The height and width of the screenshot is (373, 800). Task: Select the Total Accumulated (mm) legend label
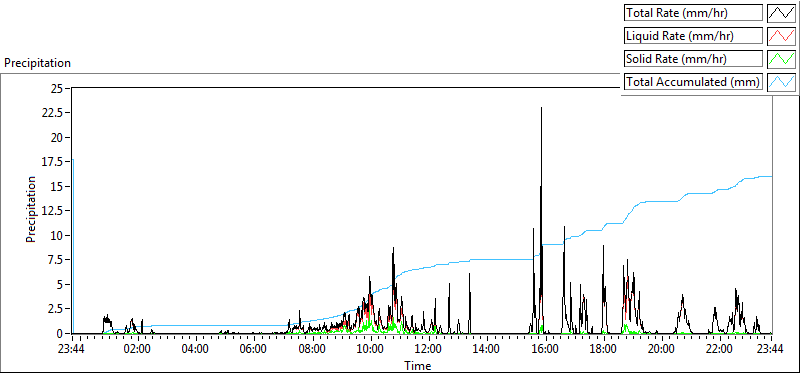[x=693, y=82]
